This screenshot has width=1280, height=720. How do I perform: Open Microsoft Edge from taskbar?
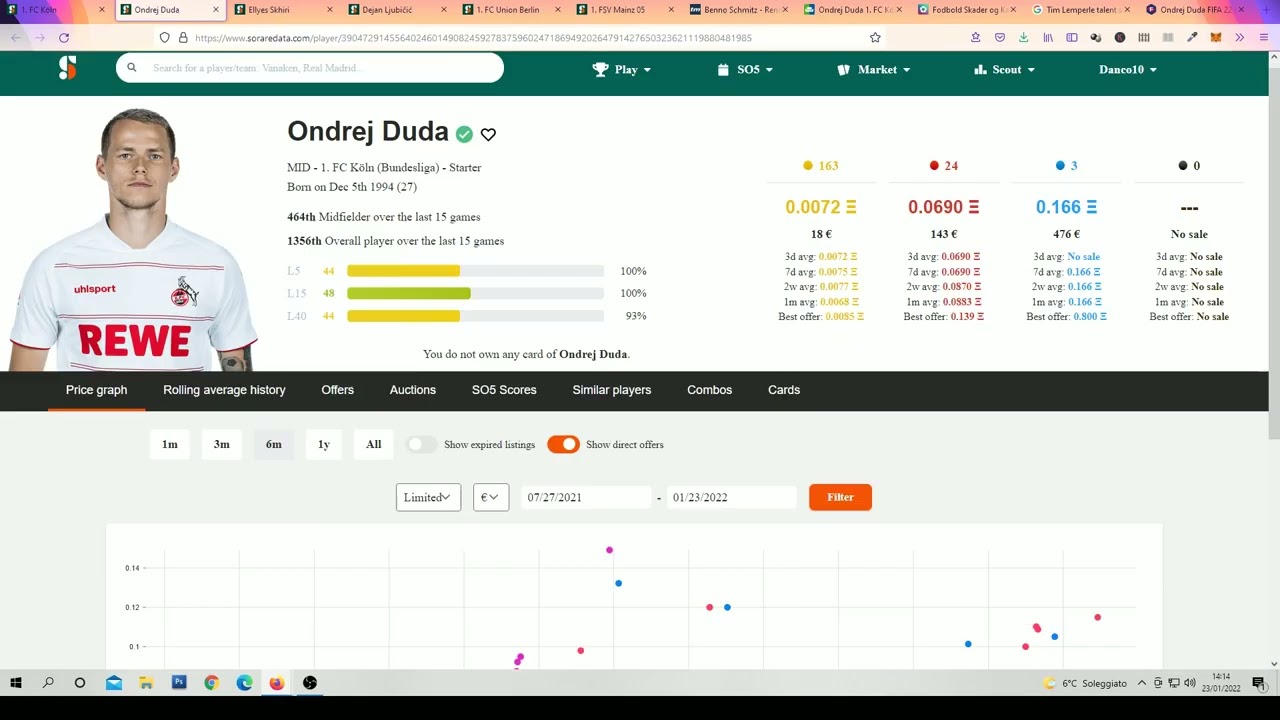click(245, 683)
